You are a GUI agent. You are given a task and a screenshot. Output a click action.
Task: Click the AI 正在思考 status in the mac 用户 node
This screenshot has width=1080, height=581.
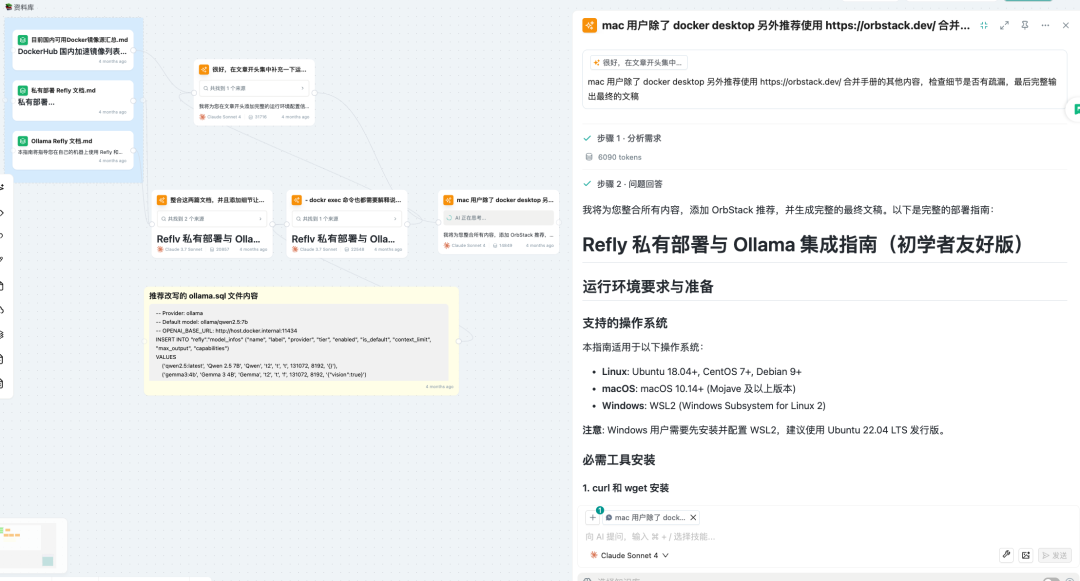pyautogui.click(x=498, y=218)
